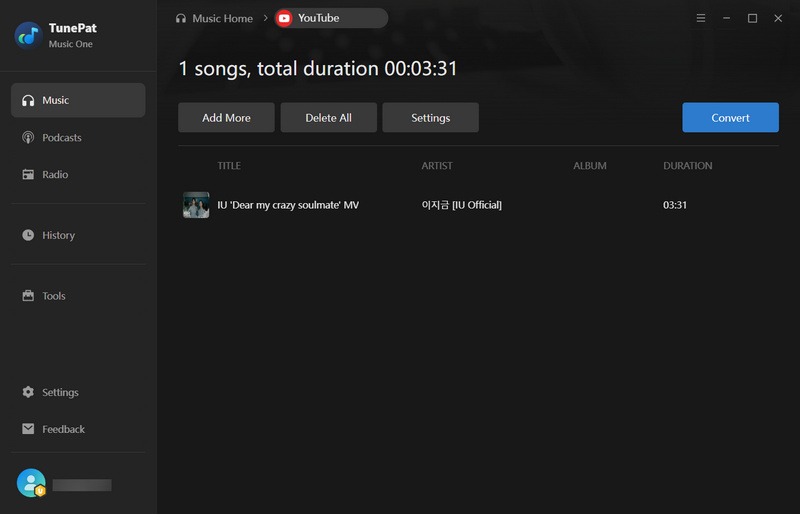Click the ALBUM column header
The height and width of the screenshot is (514, 800).
(x=590, y=166)
